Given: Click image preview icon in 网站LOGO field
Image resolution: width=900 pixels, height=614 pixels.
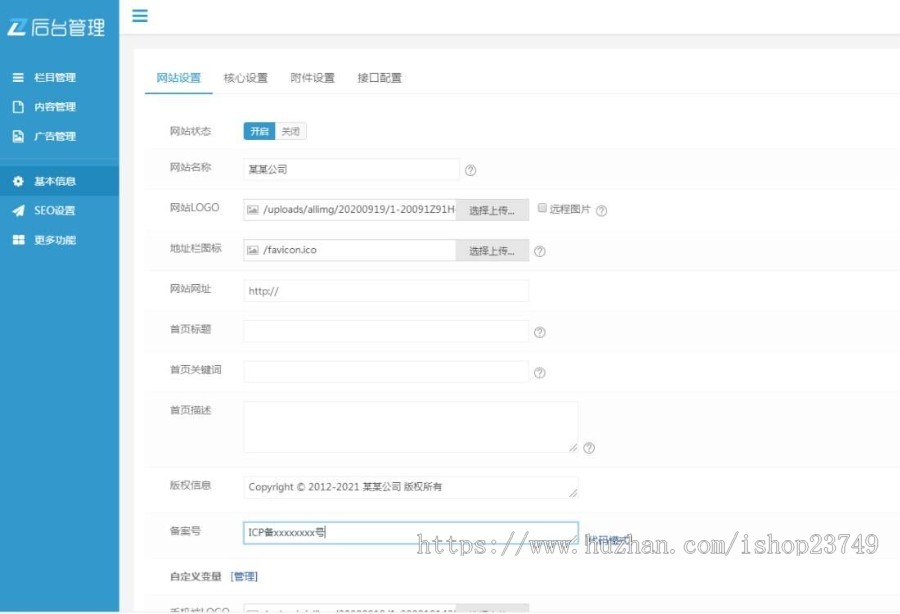Looking at the screenshot, I should pos(253,210).
